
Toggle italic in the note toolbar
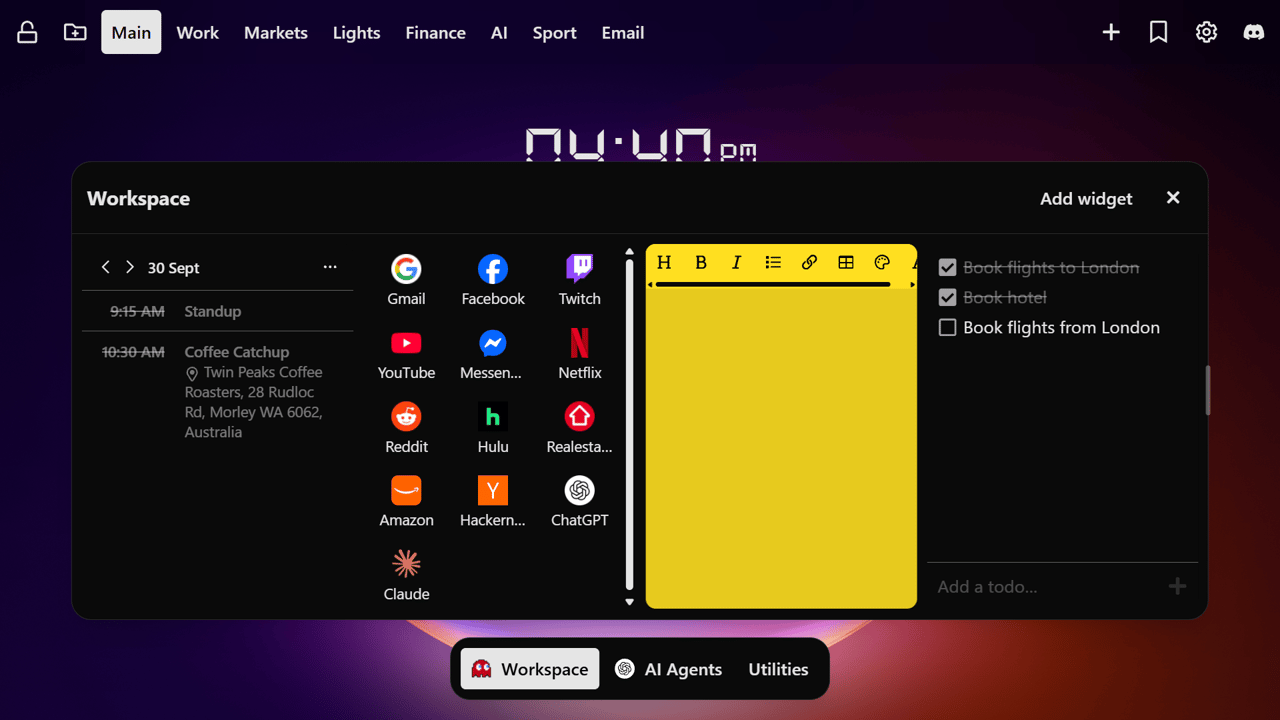point(737,262)
